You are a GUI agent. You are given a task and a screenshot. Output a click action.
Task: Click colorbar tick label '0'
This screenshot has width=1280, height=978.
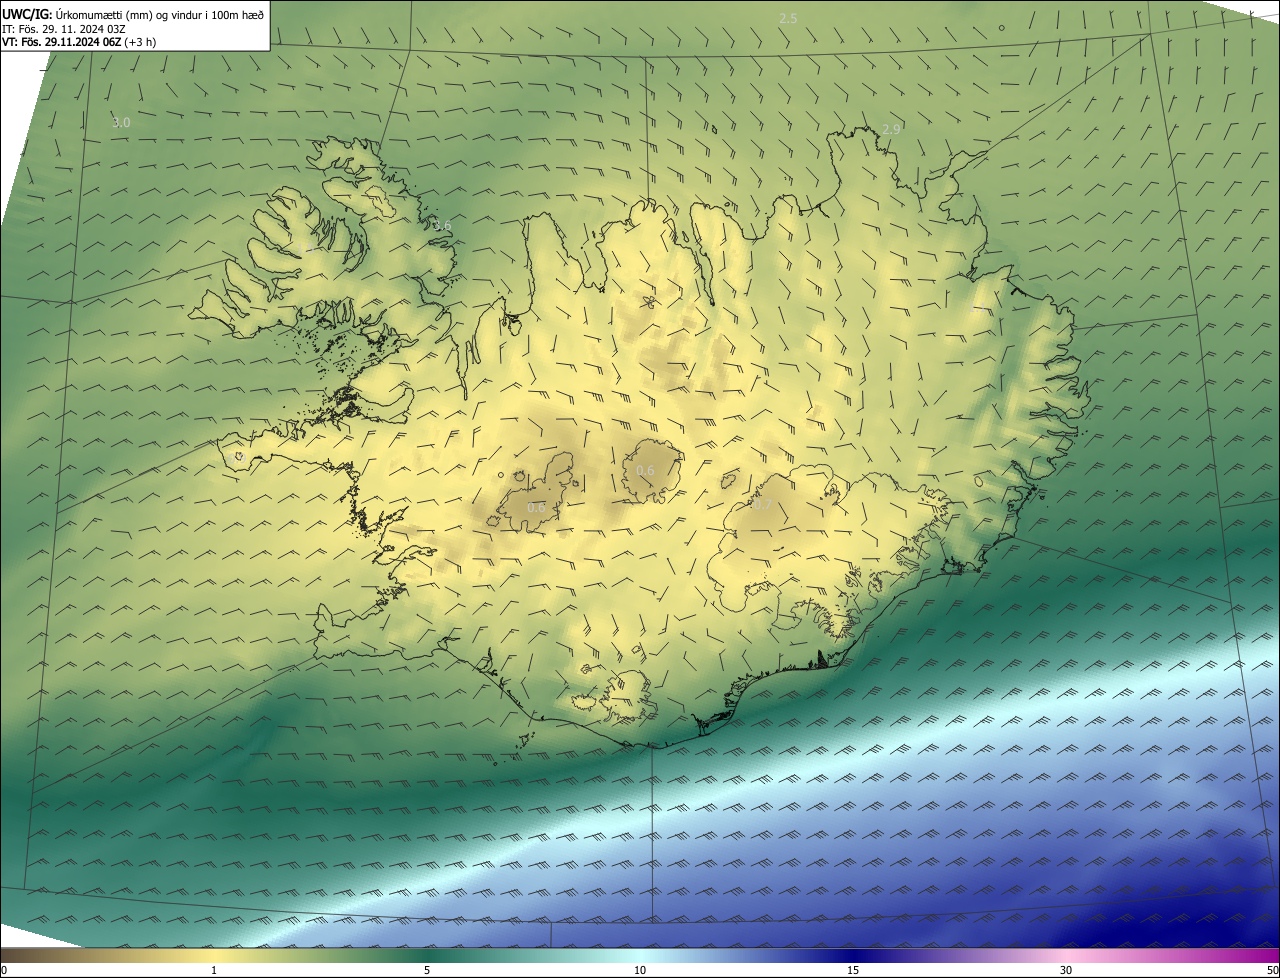click(4, 970)
